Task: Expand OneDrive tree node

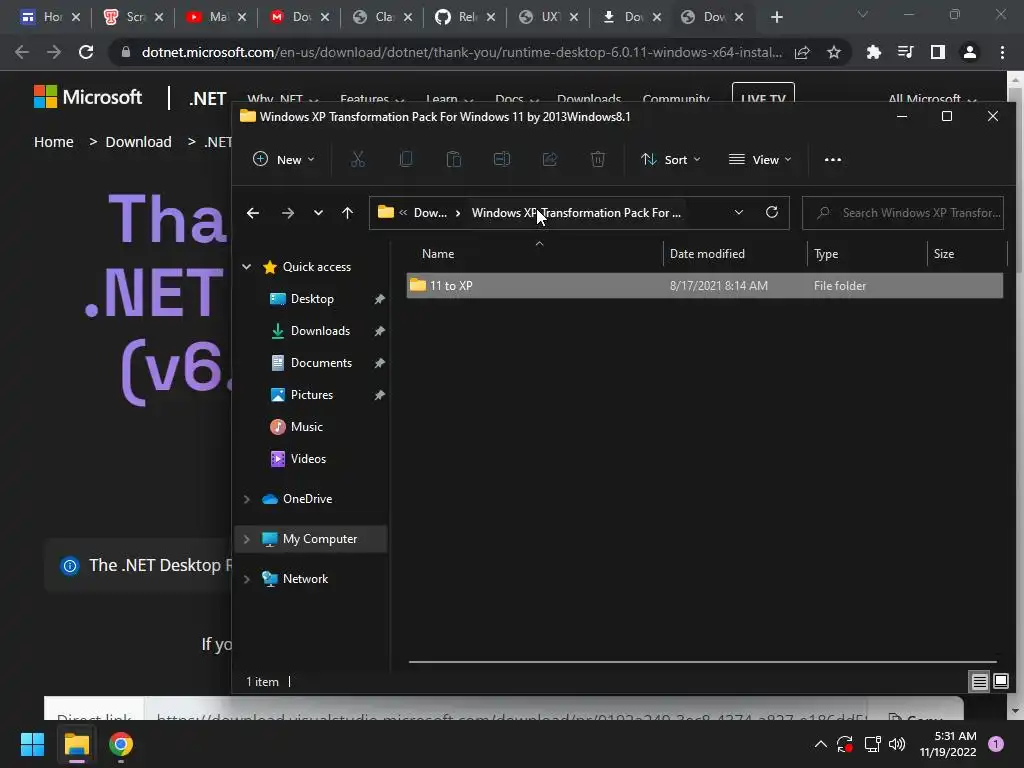Action: coord(247,499)
